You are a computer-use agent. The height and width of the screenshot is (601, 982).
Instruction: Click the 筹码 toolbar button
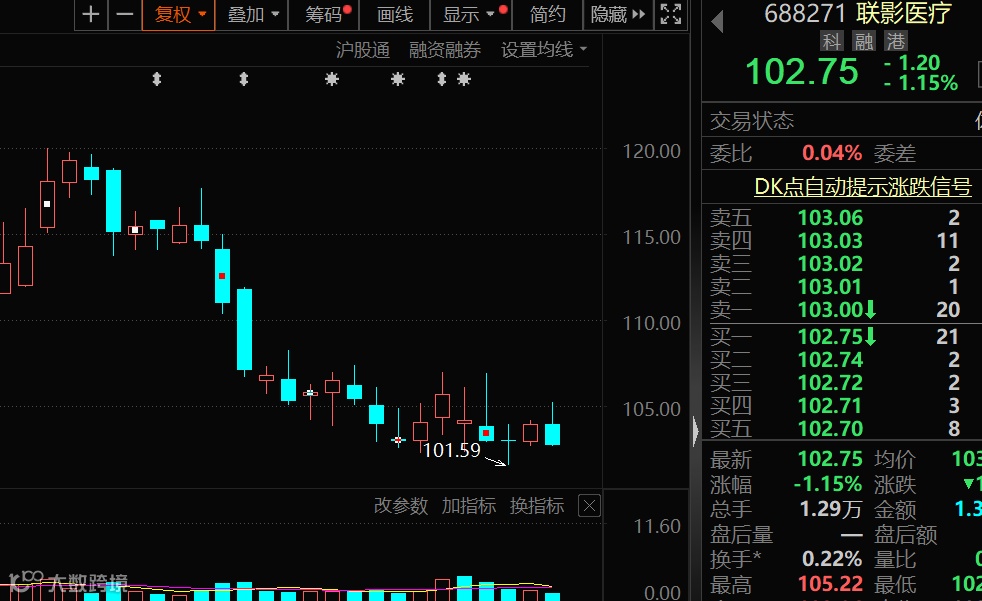click(324, 14)
